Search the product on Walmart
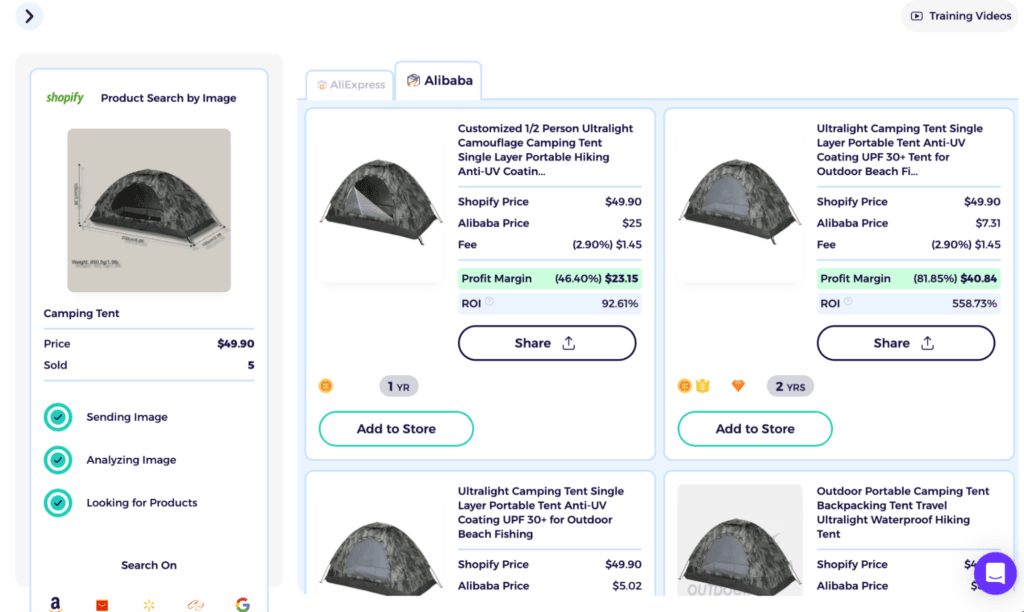 [x=148, y=604]
